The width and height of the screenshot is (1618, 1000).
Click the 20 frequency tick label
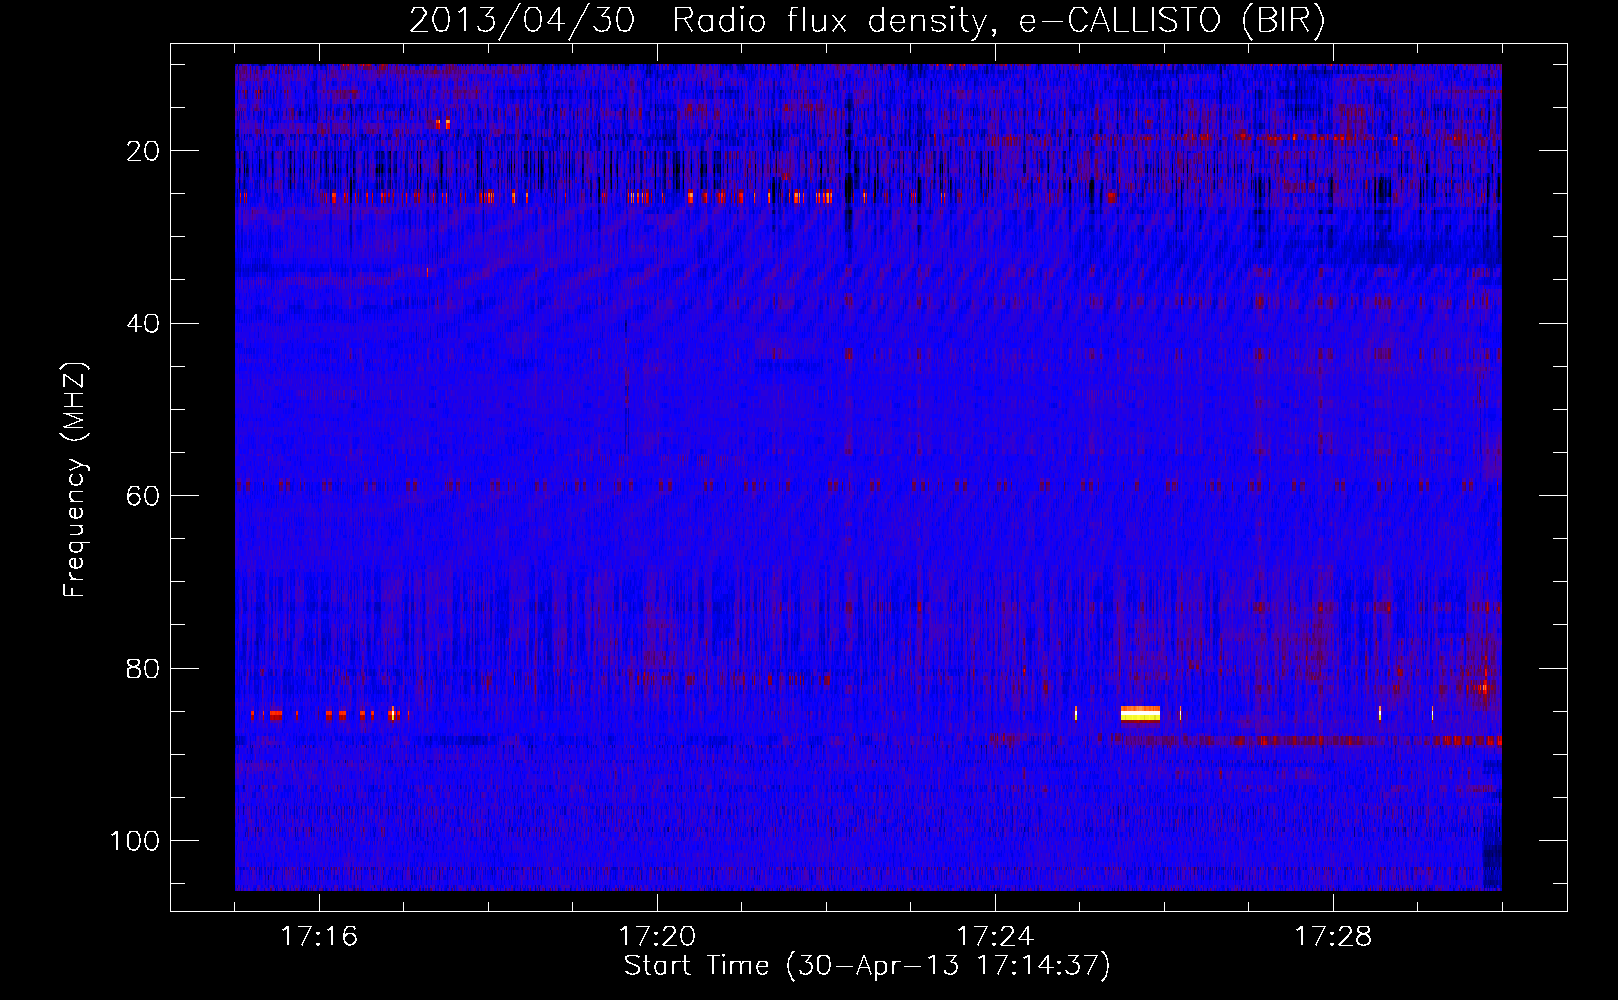click(143, 151)
